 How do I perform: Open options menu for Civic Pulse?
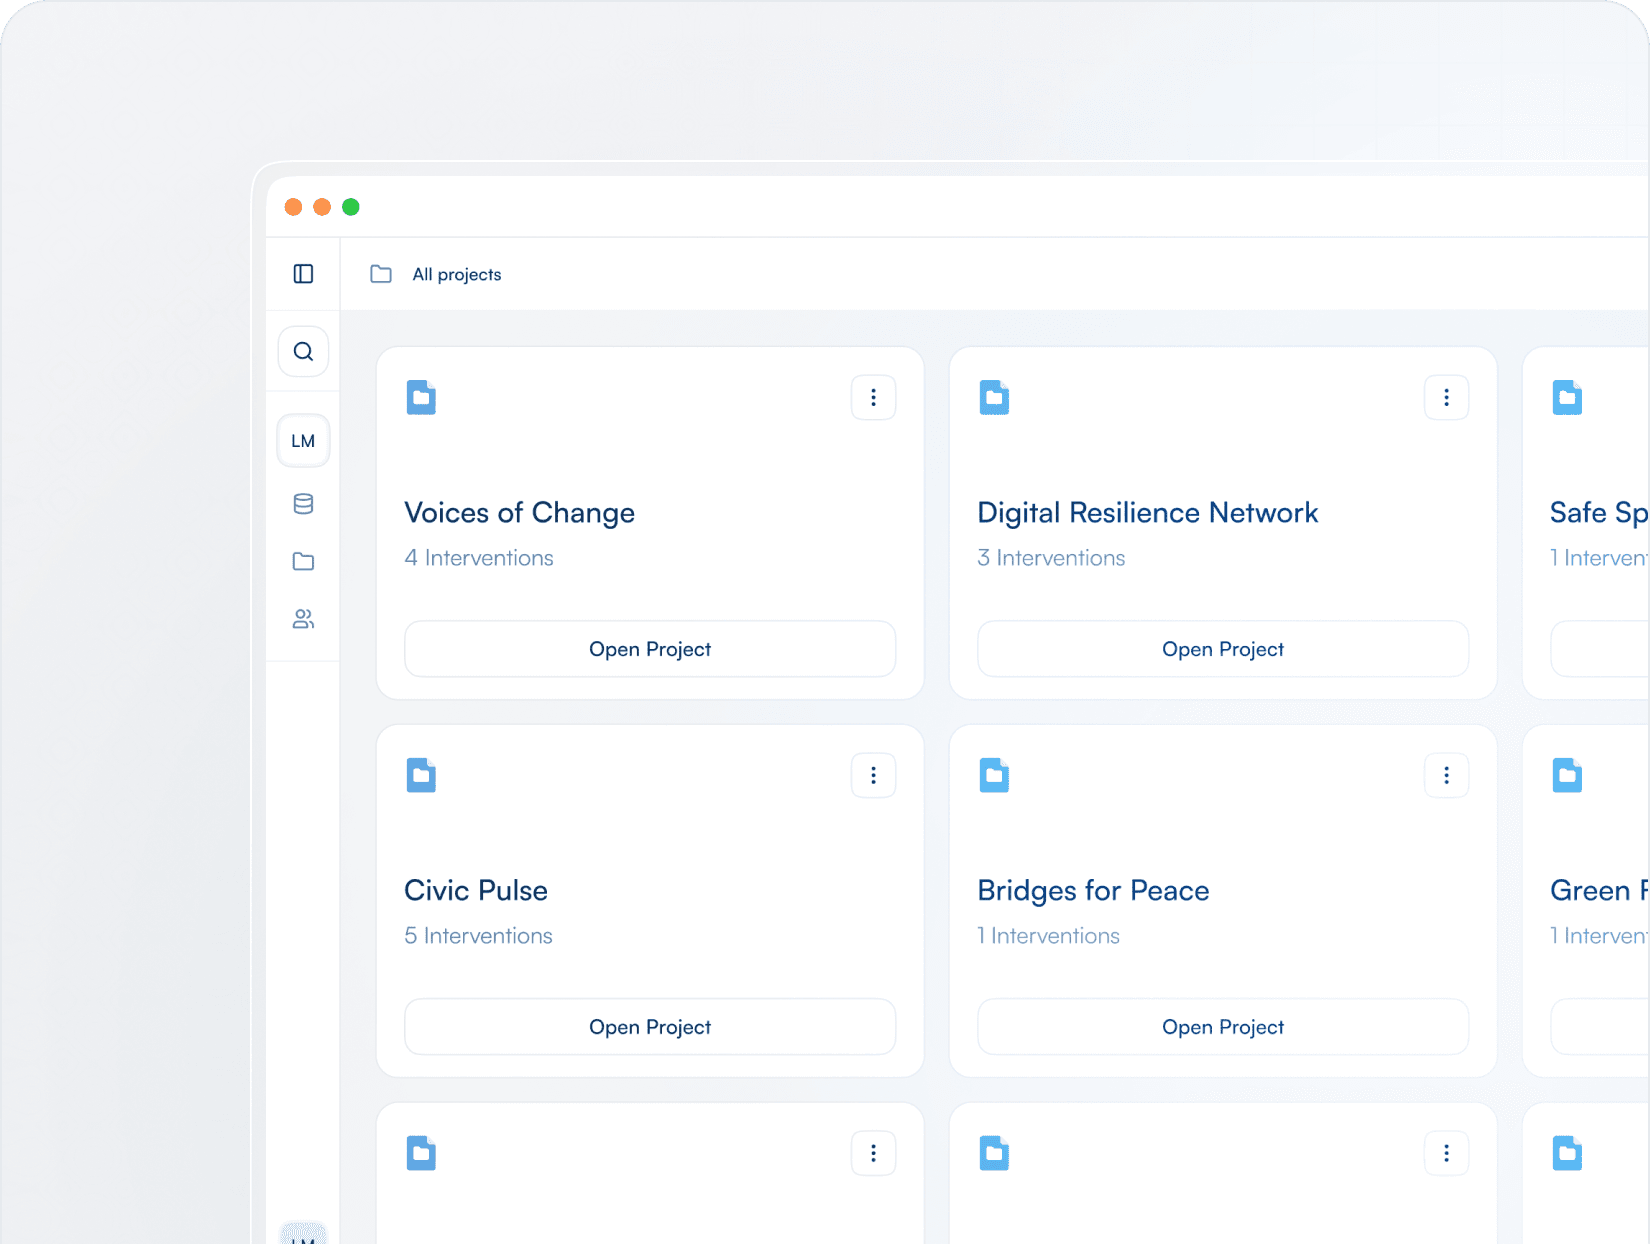coord(873,776)
